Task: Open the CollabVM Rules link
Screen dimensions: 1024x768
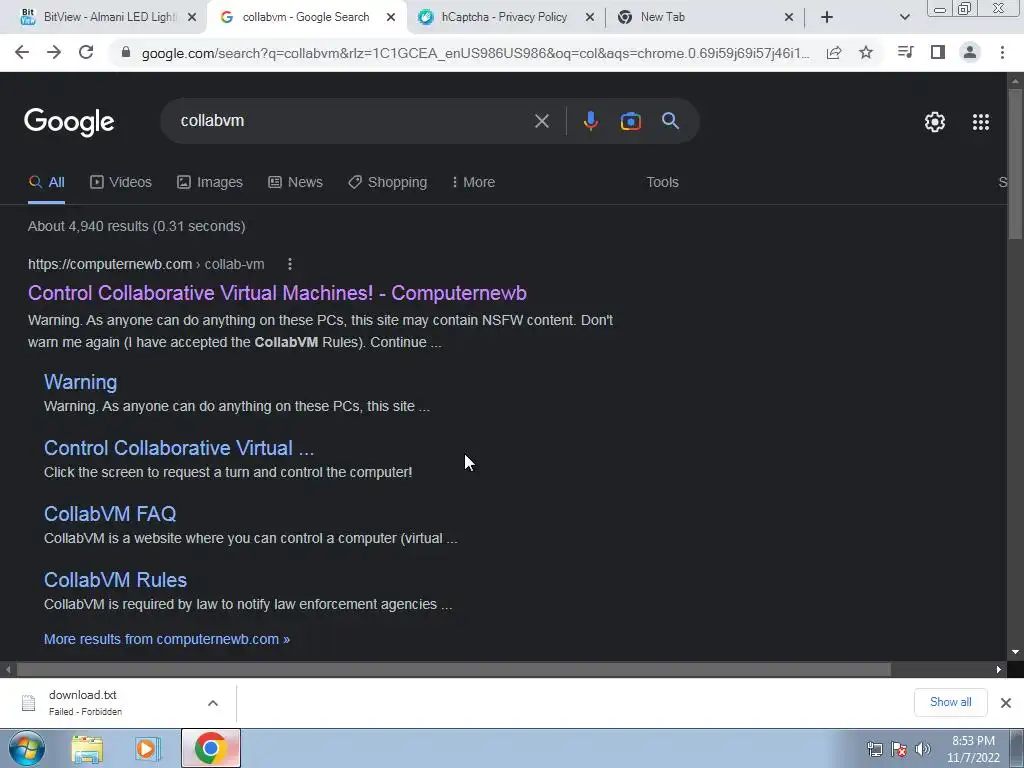Action: (x=115, y=580)
